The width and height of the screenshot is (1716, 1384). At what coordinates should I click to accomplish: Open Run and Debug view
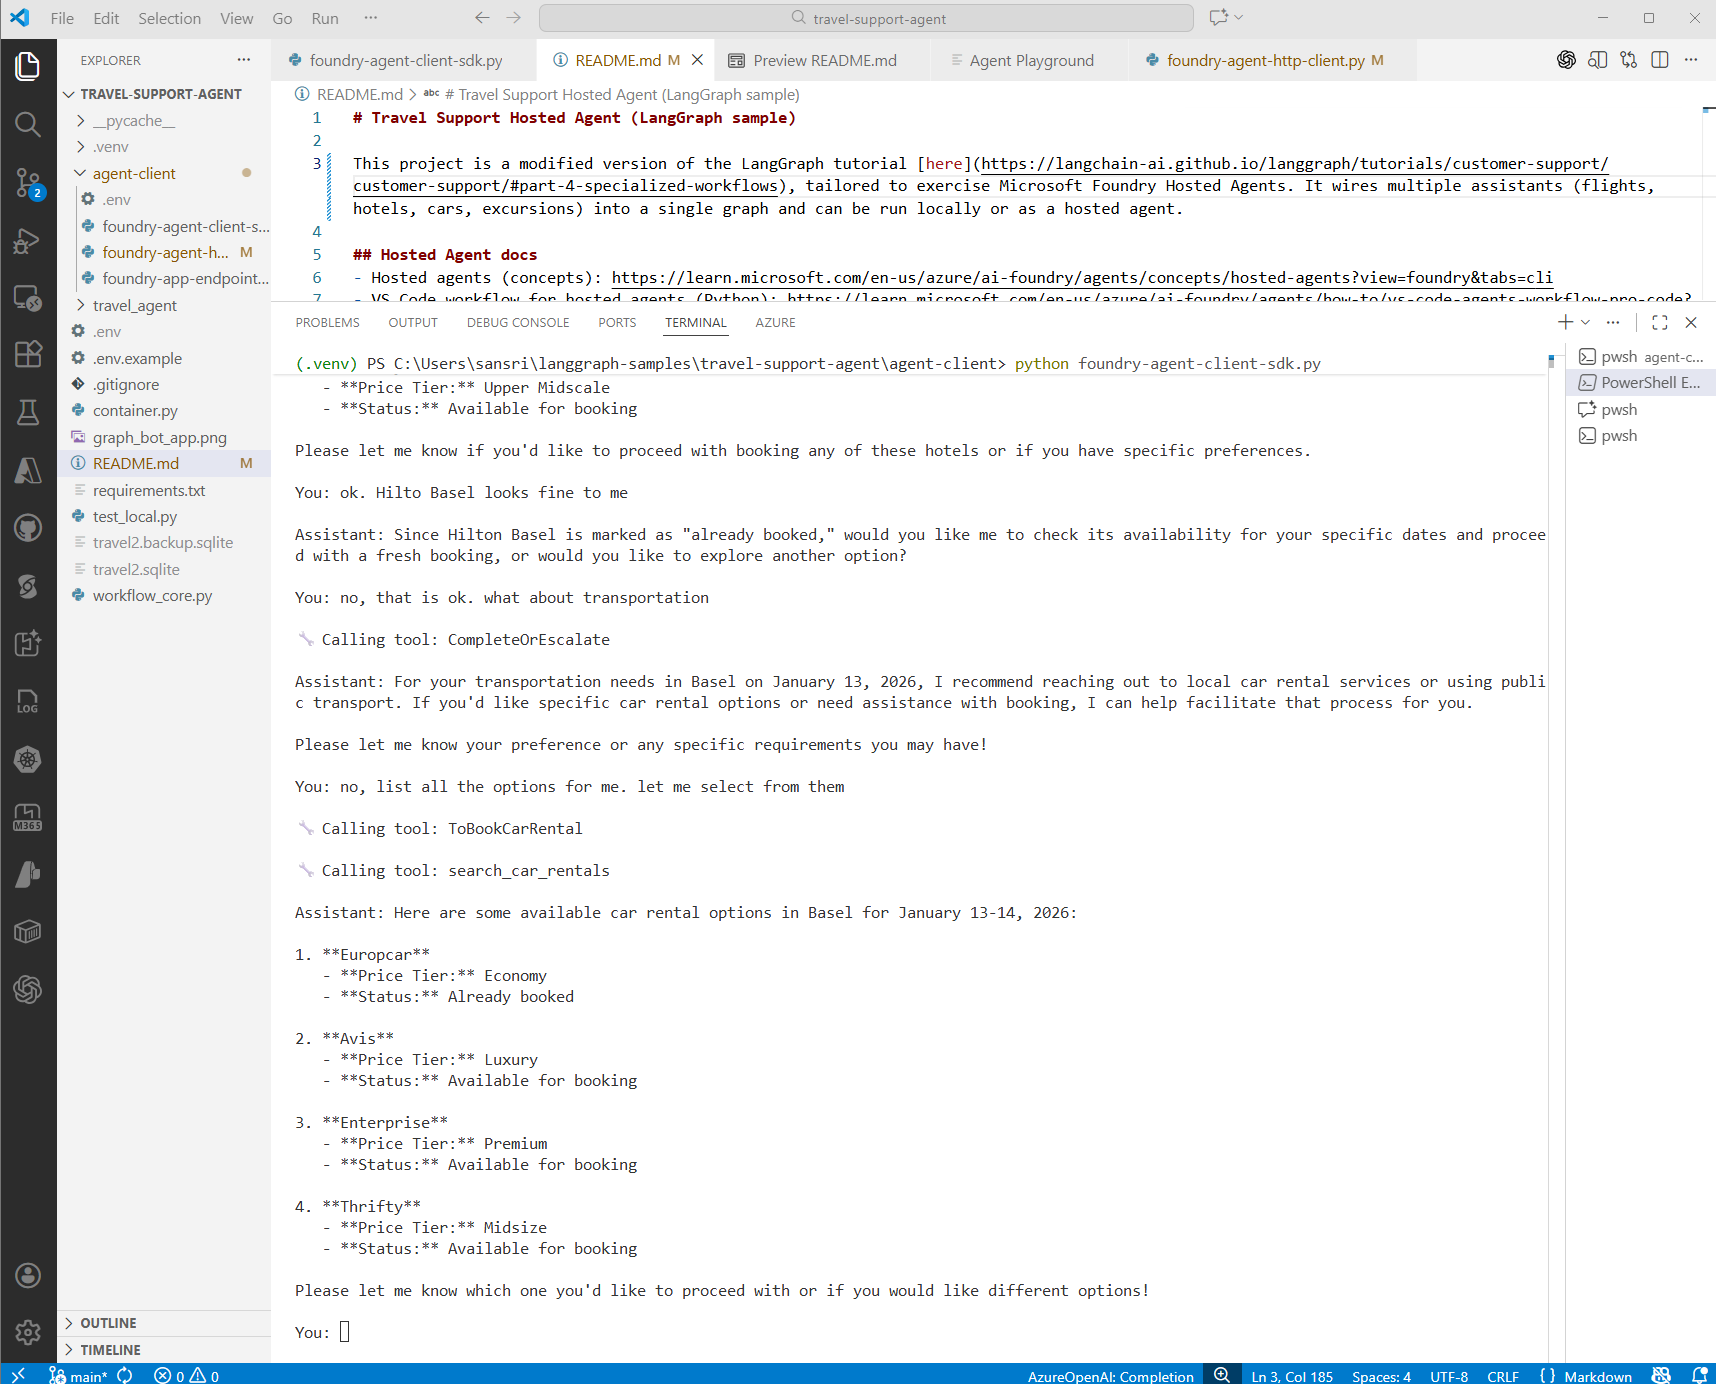click(28, 241)
